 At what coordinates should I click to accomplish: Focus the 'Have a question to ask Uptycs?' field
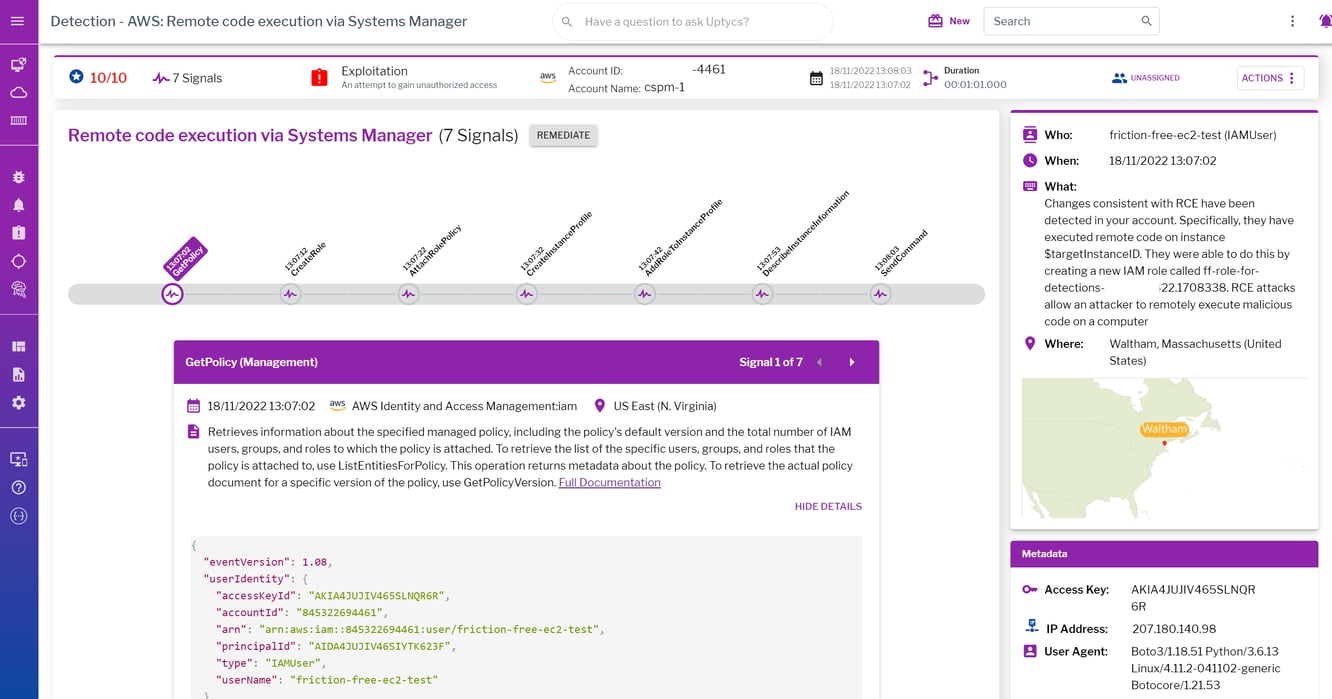693,21
